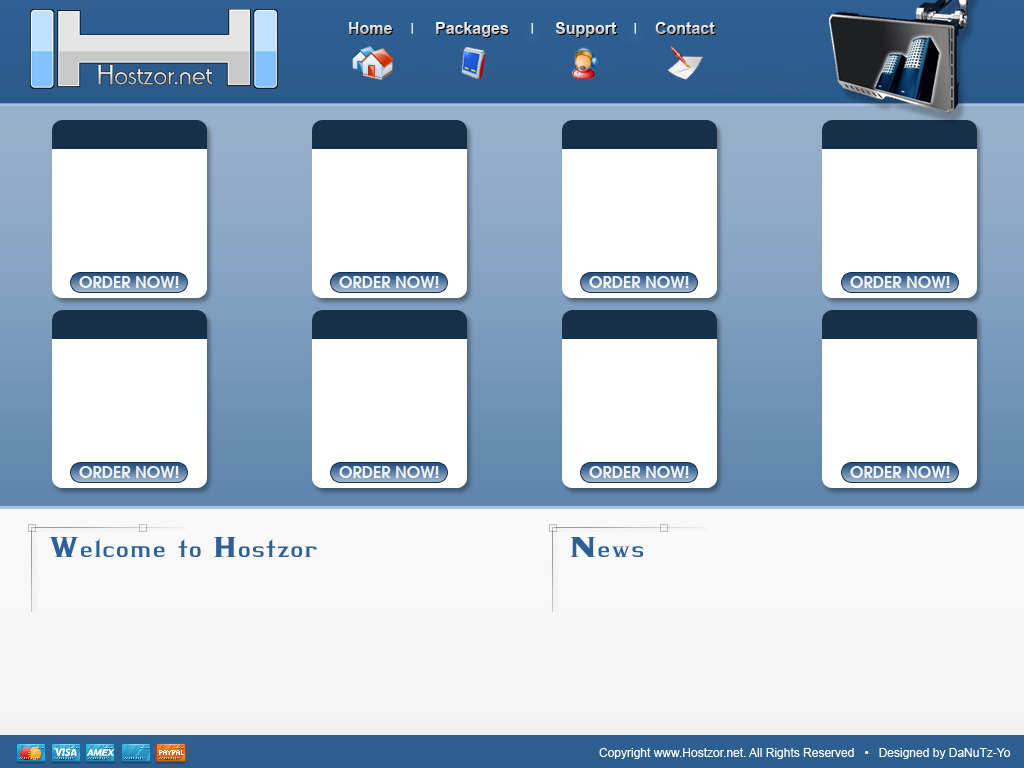Click the AMEX card icon
Image resolution: width=1024 pixels, height=768 pixels.
click(x=100, y=752)
